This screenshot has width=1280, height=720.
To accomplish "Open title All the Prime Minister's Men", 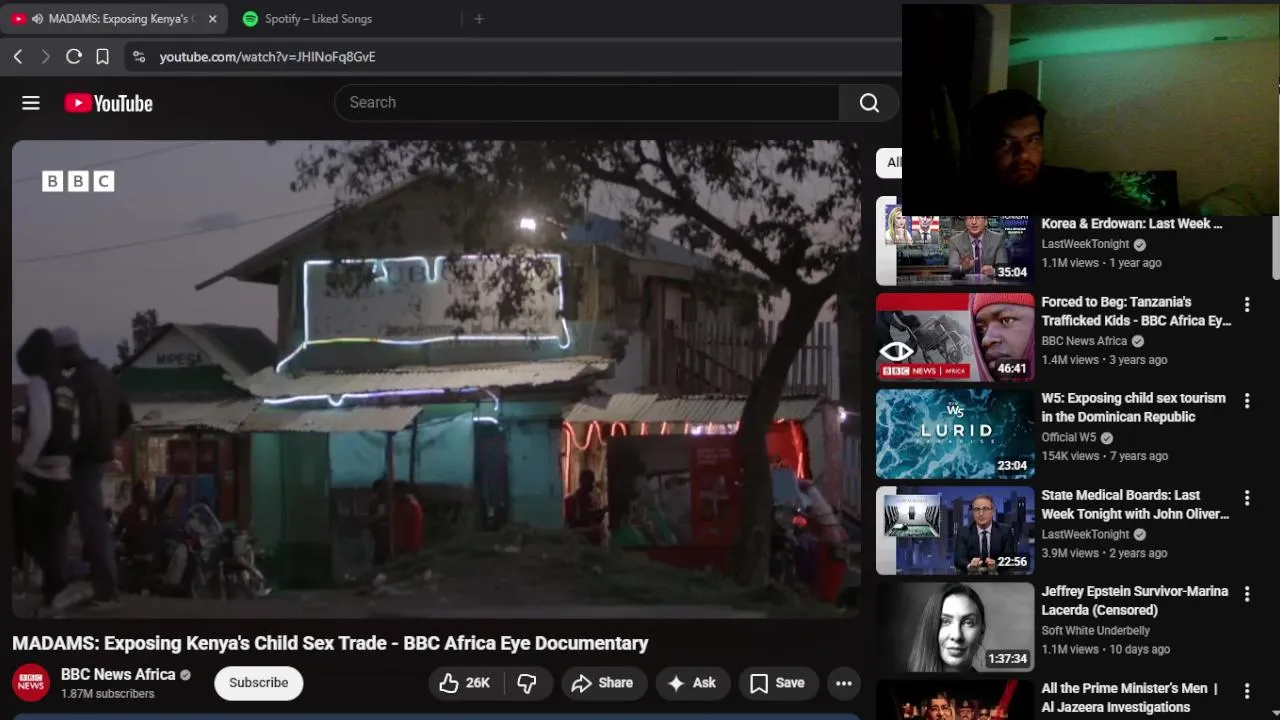I will click(x=1129, y=698).
